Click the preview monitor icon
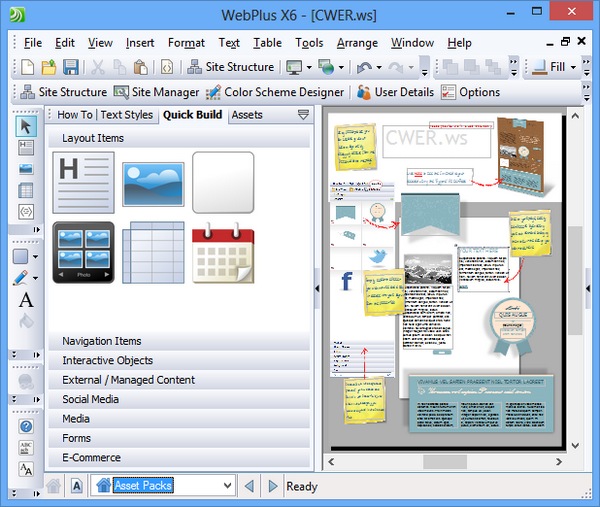 click(x=294, y=67)
